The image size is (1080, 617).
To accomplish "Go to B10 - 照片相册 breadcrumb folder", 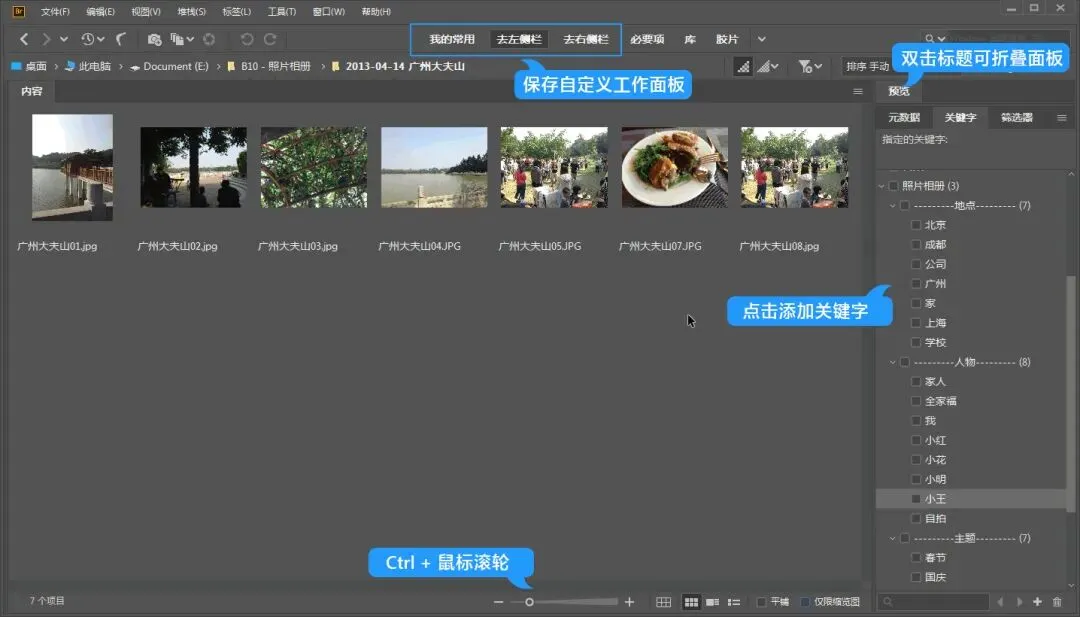I will [x=276, y=66].
